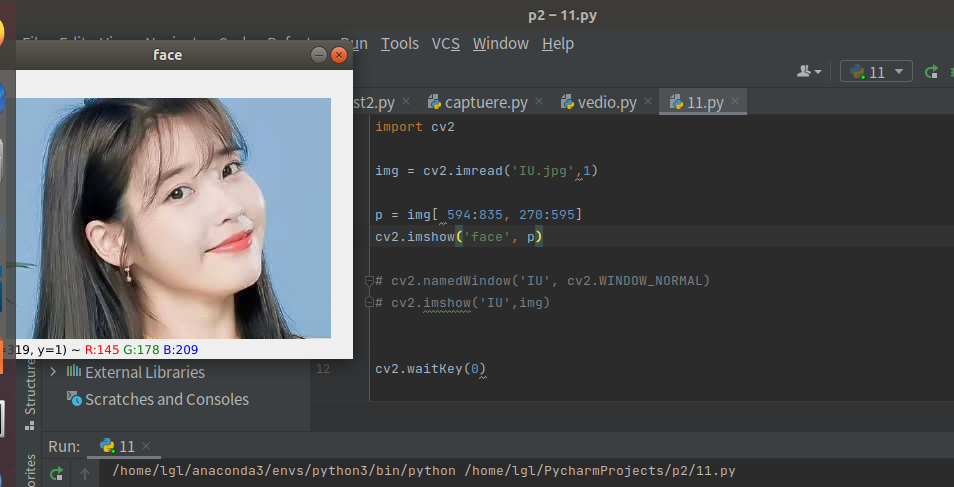This screenshot has height=487, width=954.
Task: Switch to the capturee.py tab
Action: coord(486,102)
